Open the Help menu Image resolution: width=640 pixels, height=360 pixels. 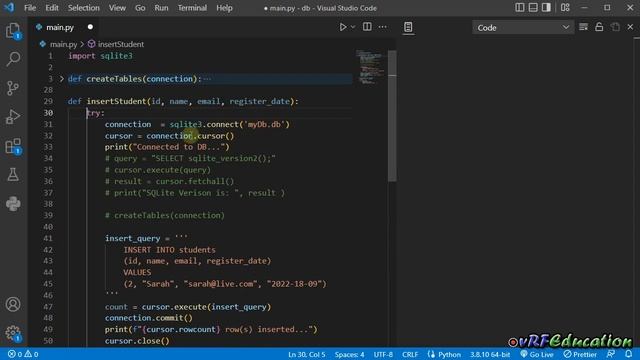(x=224, y=8)
